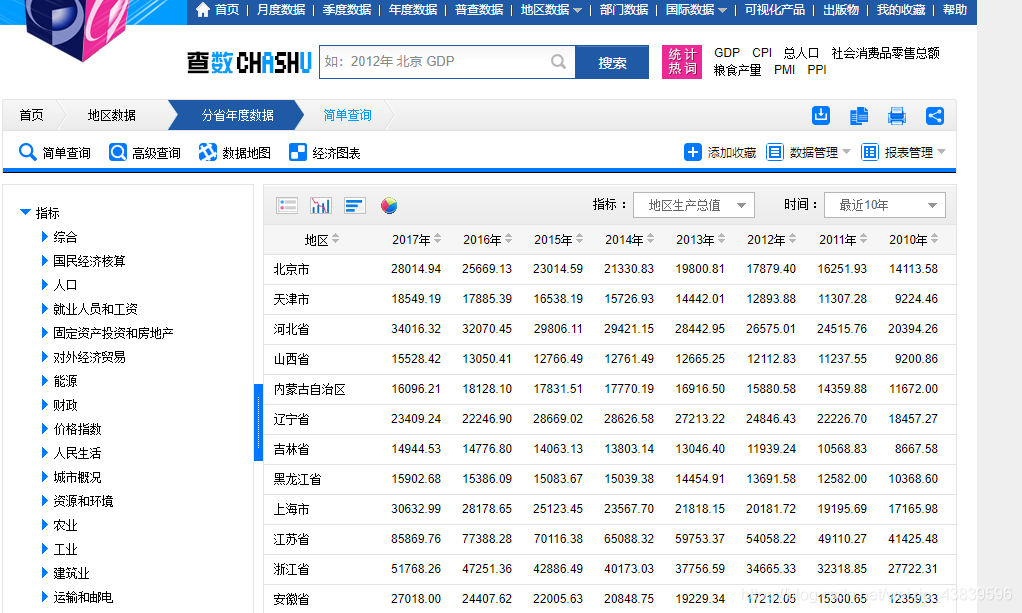Click the share icon
1022x613 pixels.
(935, 116)
